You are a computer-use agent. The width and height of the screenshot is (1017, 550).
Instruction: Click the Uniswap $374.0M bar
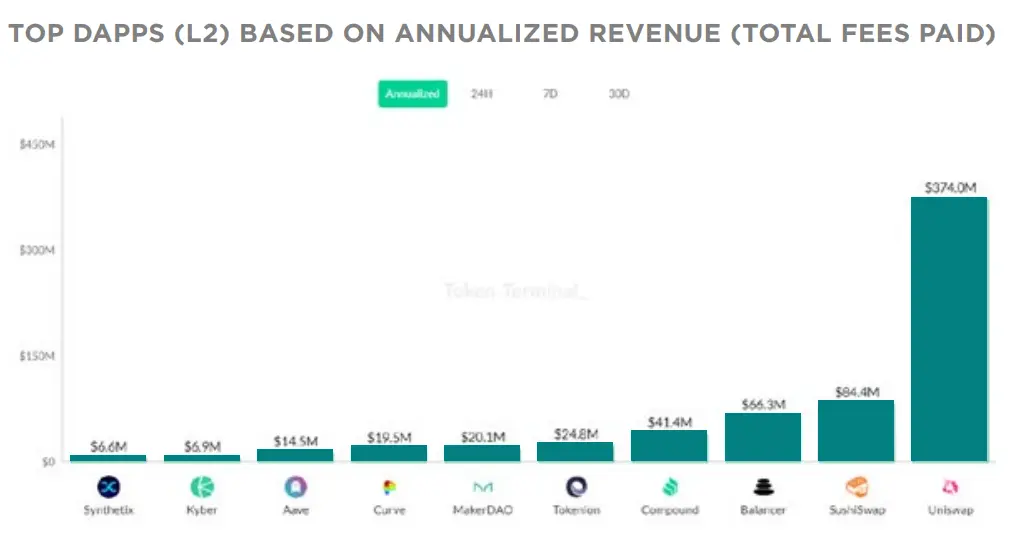coord(949,329)
